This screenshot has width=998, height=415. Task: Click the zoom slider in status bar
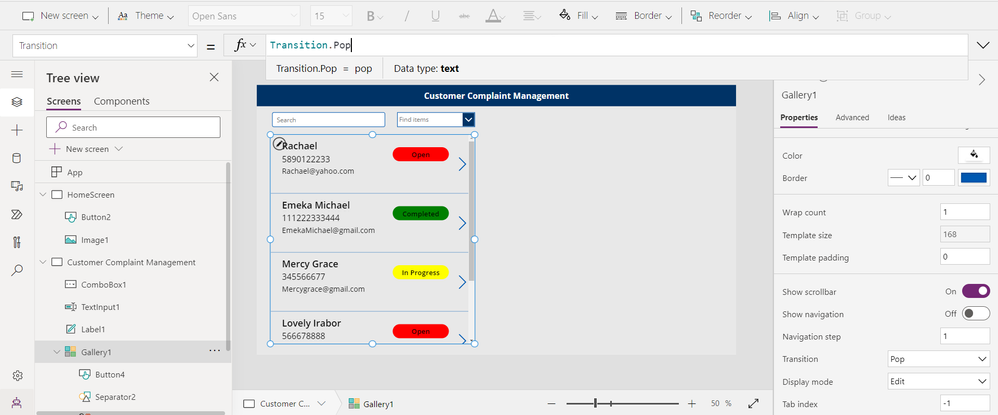(x=622, y=404)
